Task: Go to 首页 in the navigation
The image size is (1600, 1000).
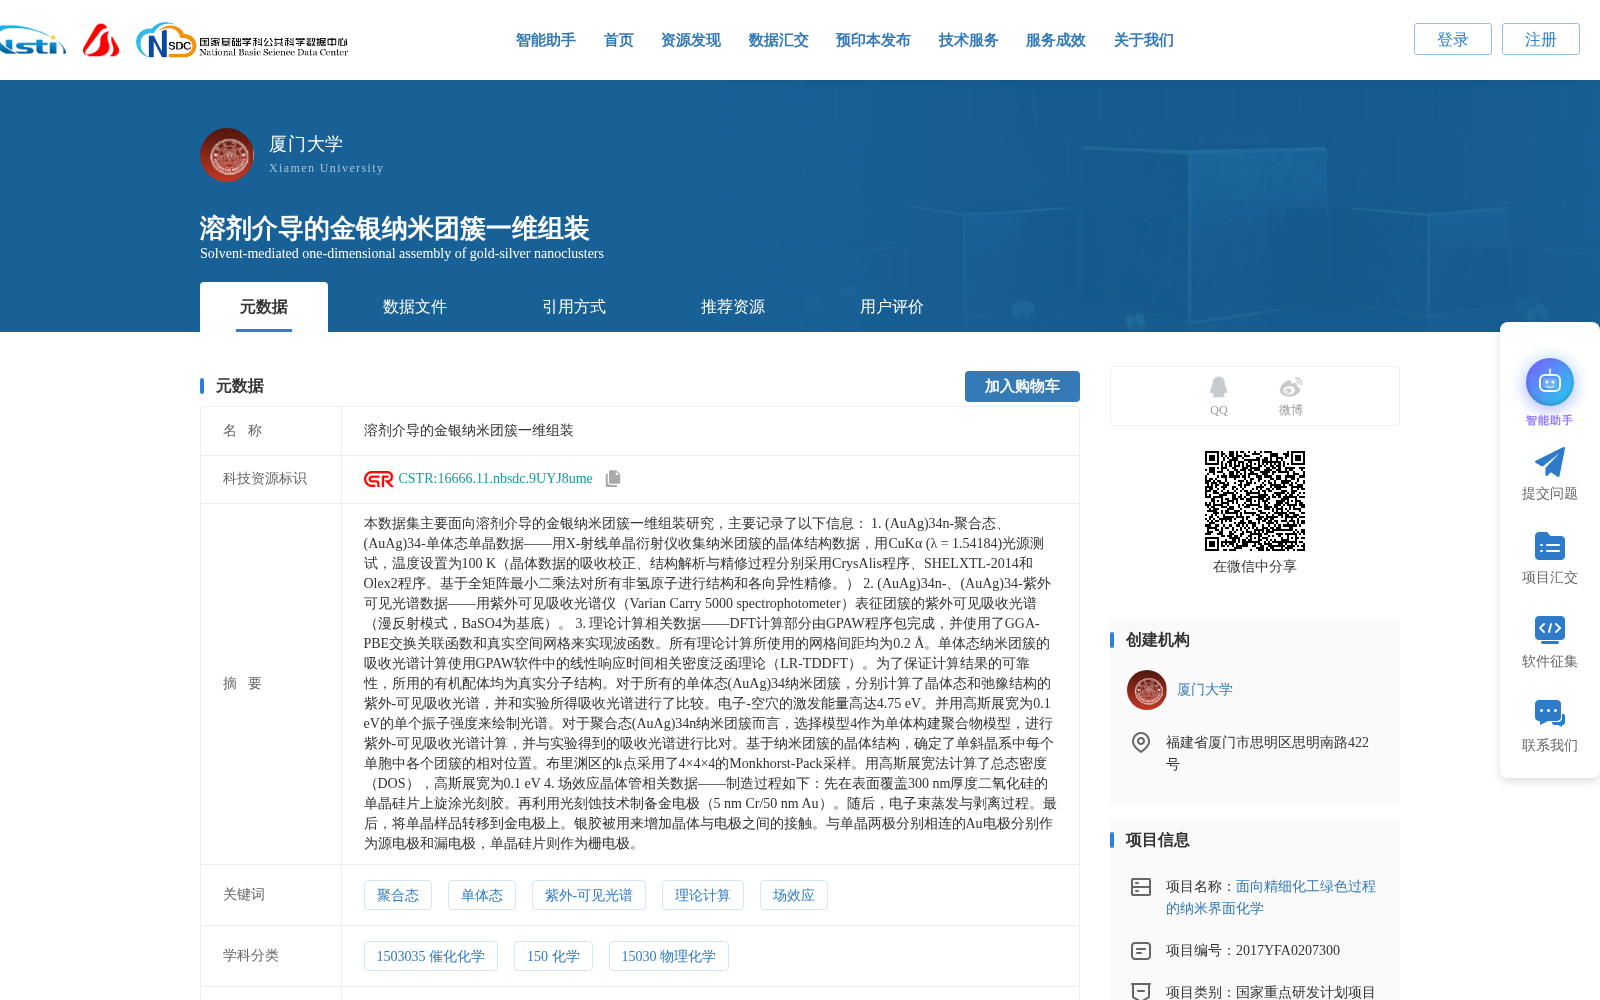Action: coord(619,40)
